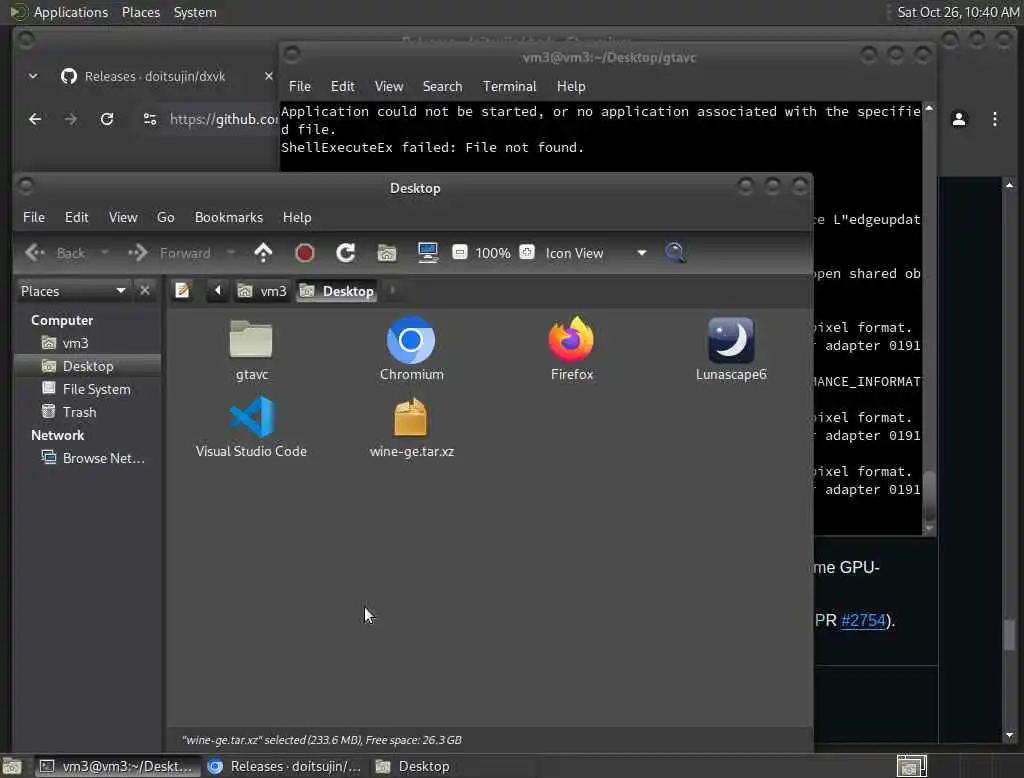Click the Desktop path bar button
The width and height of the screenshot is (1024, 778).
point(337,291)
